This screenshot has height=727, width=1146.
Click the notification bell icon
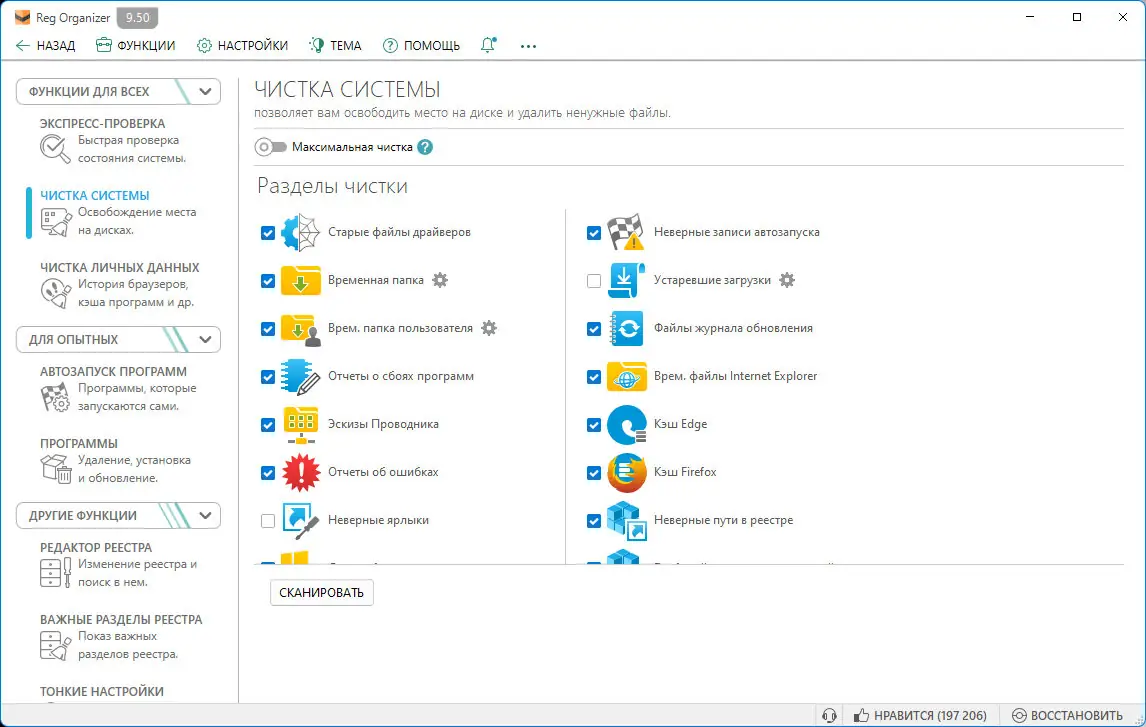pyautogui.click(x=488, y=45)
